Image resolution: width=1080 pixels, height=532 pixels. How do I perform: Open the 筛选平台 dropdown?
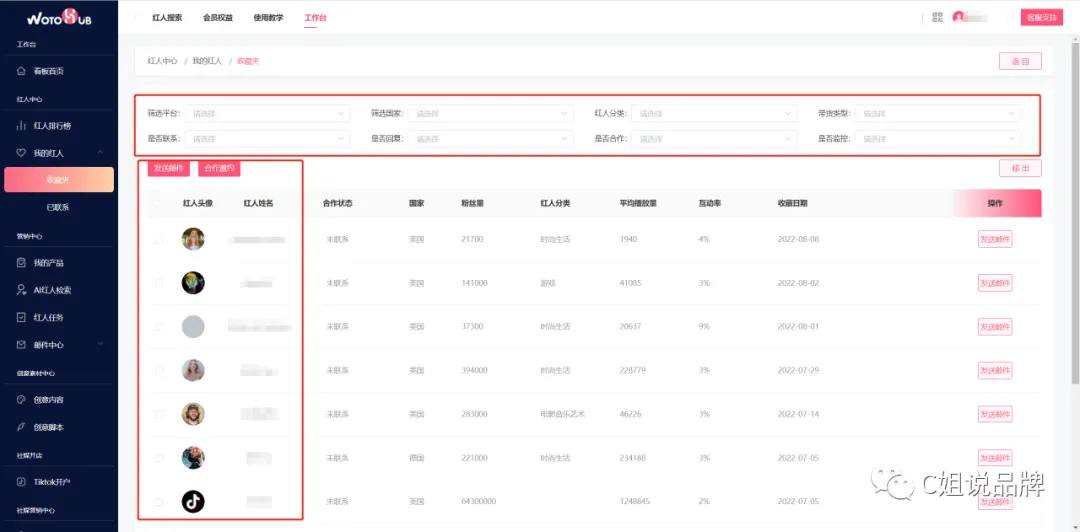(x=267, y=113)
